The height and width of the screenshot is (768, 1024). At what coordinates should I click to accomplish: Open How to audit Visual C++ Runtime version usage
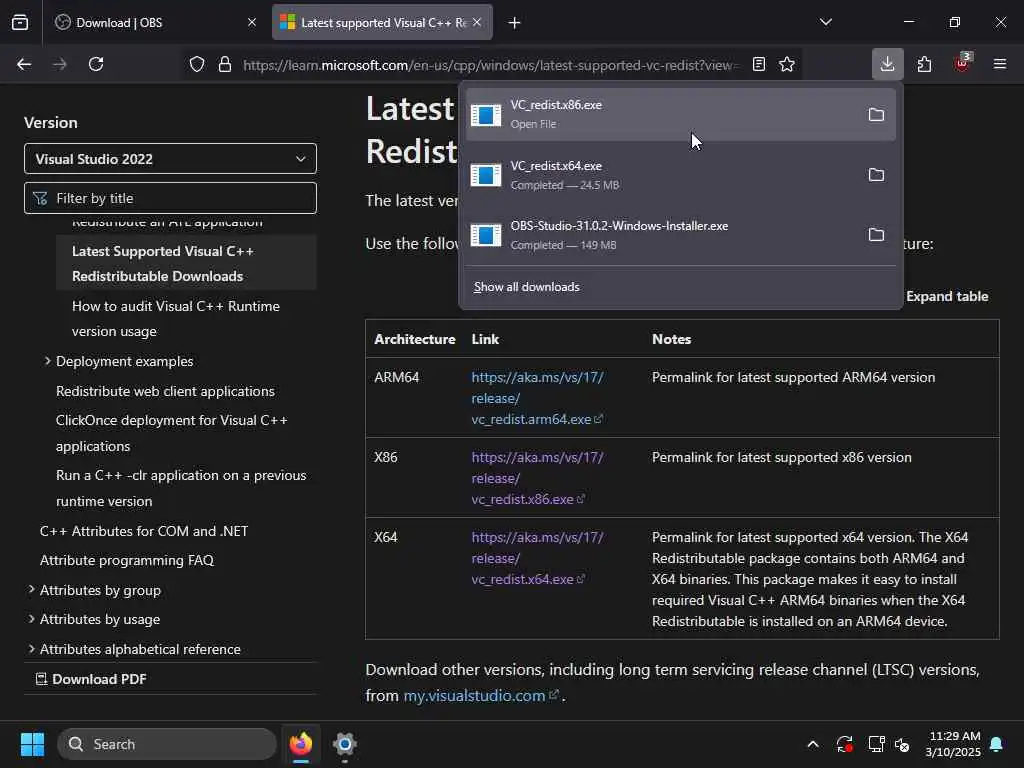(x=176, y=319)
